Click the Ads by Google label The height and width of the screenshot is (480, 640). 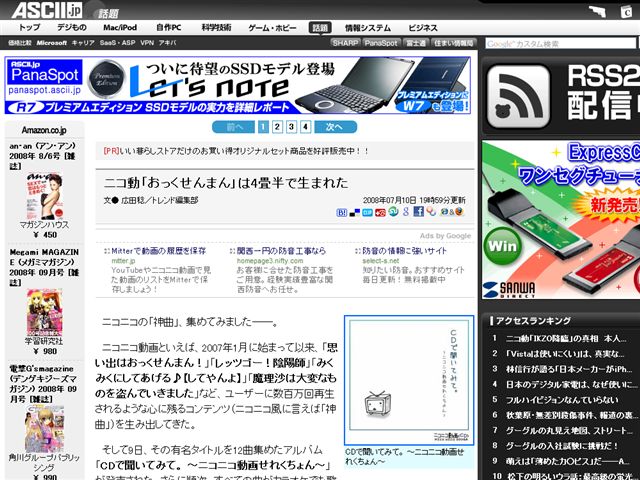click(445, 236)
